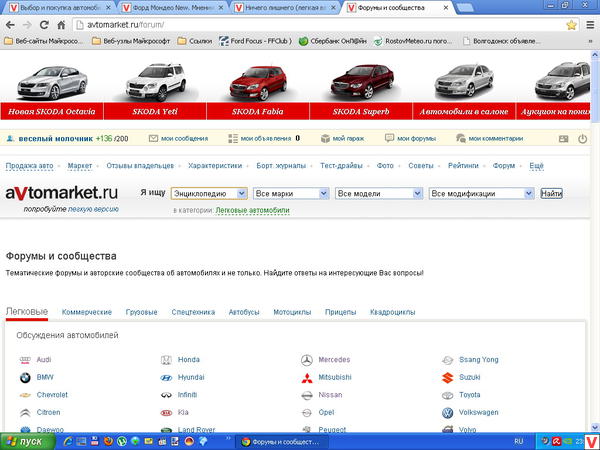Expand the 'Ещё' menu item
The width and height of the screenshot is (600, 450).
[x=536, y=166]
